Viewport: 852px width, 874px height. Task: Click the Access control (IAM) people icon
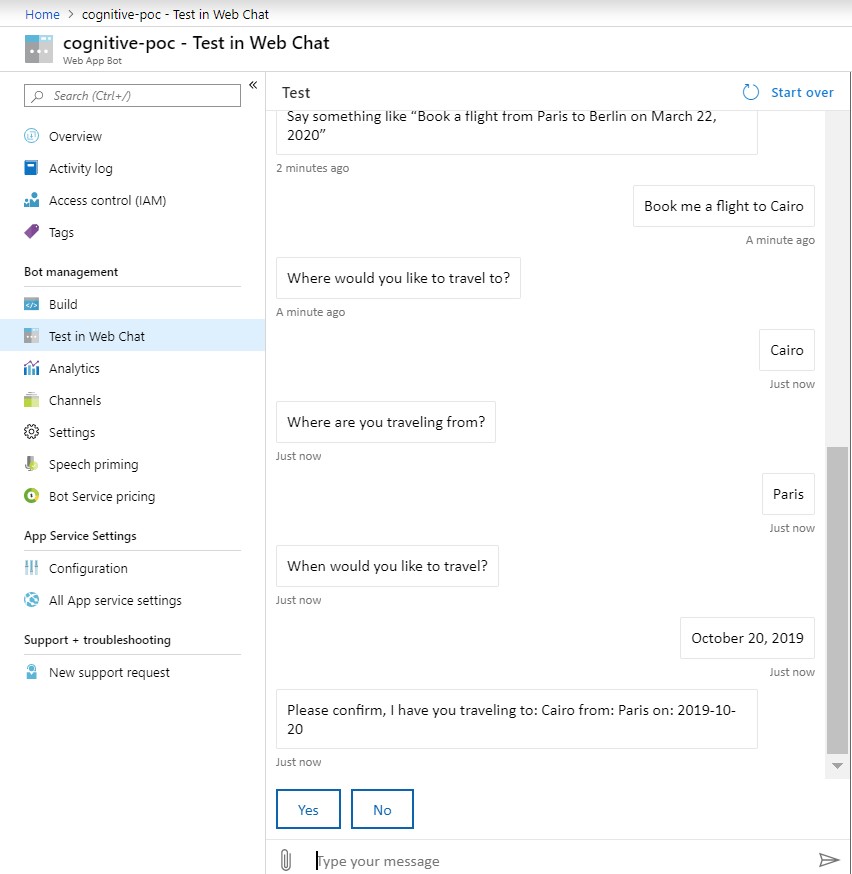(31, 201)
